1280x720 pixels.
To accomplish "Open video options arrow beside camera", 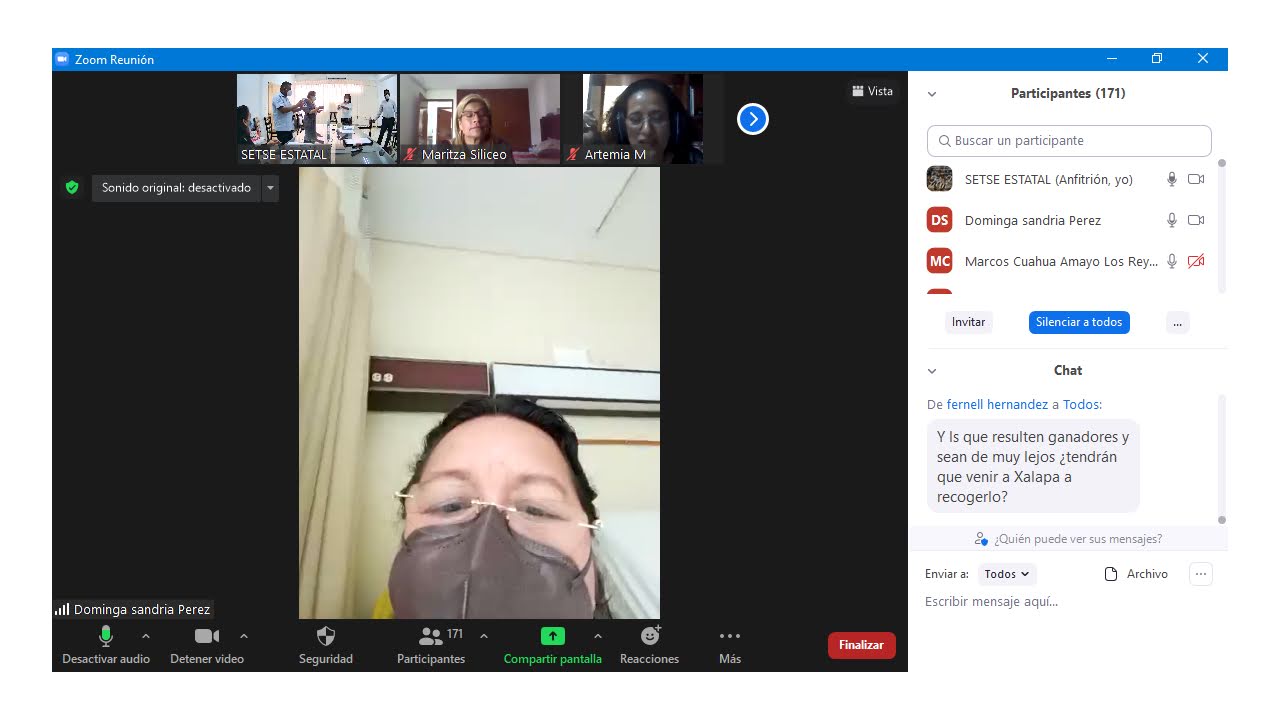I will pyautogui.click(x=244, y=636).
